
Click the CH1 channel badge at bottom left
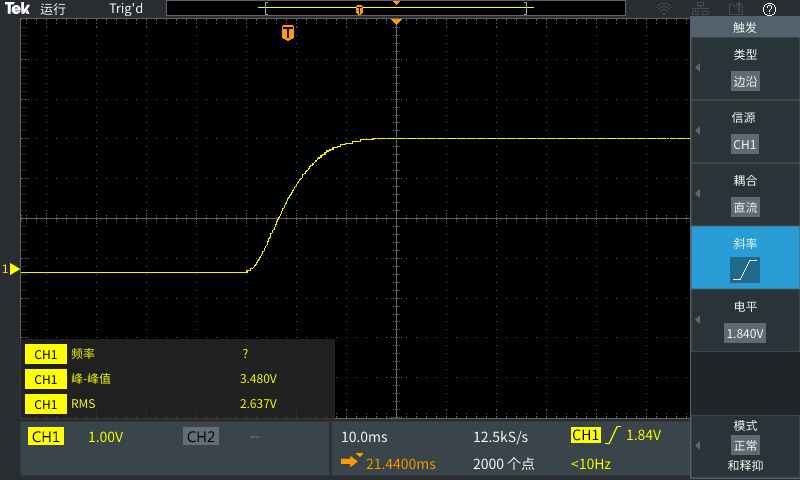(46, 437)
